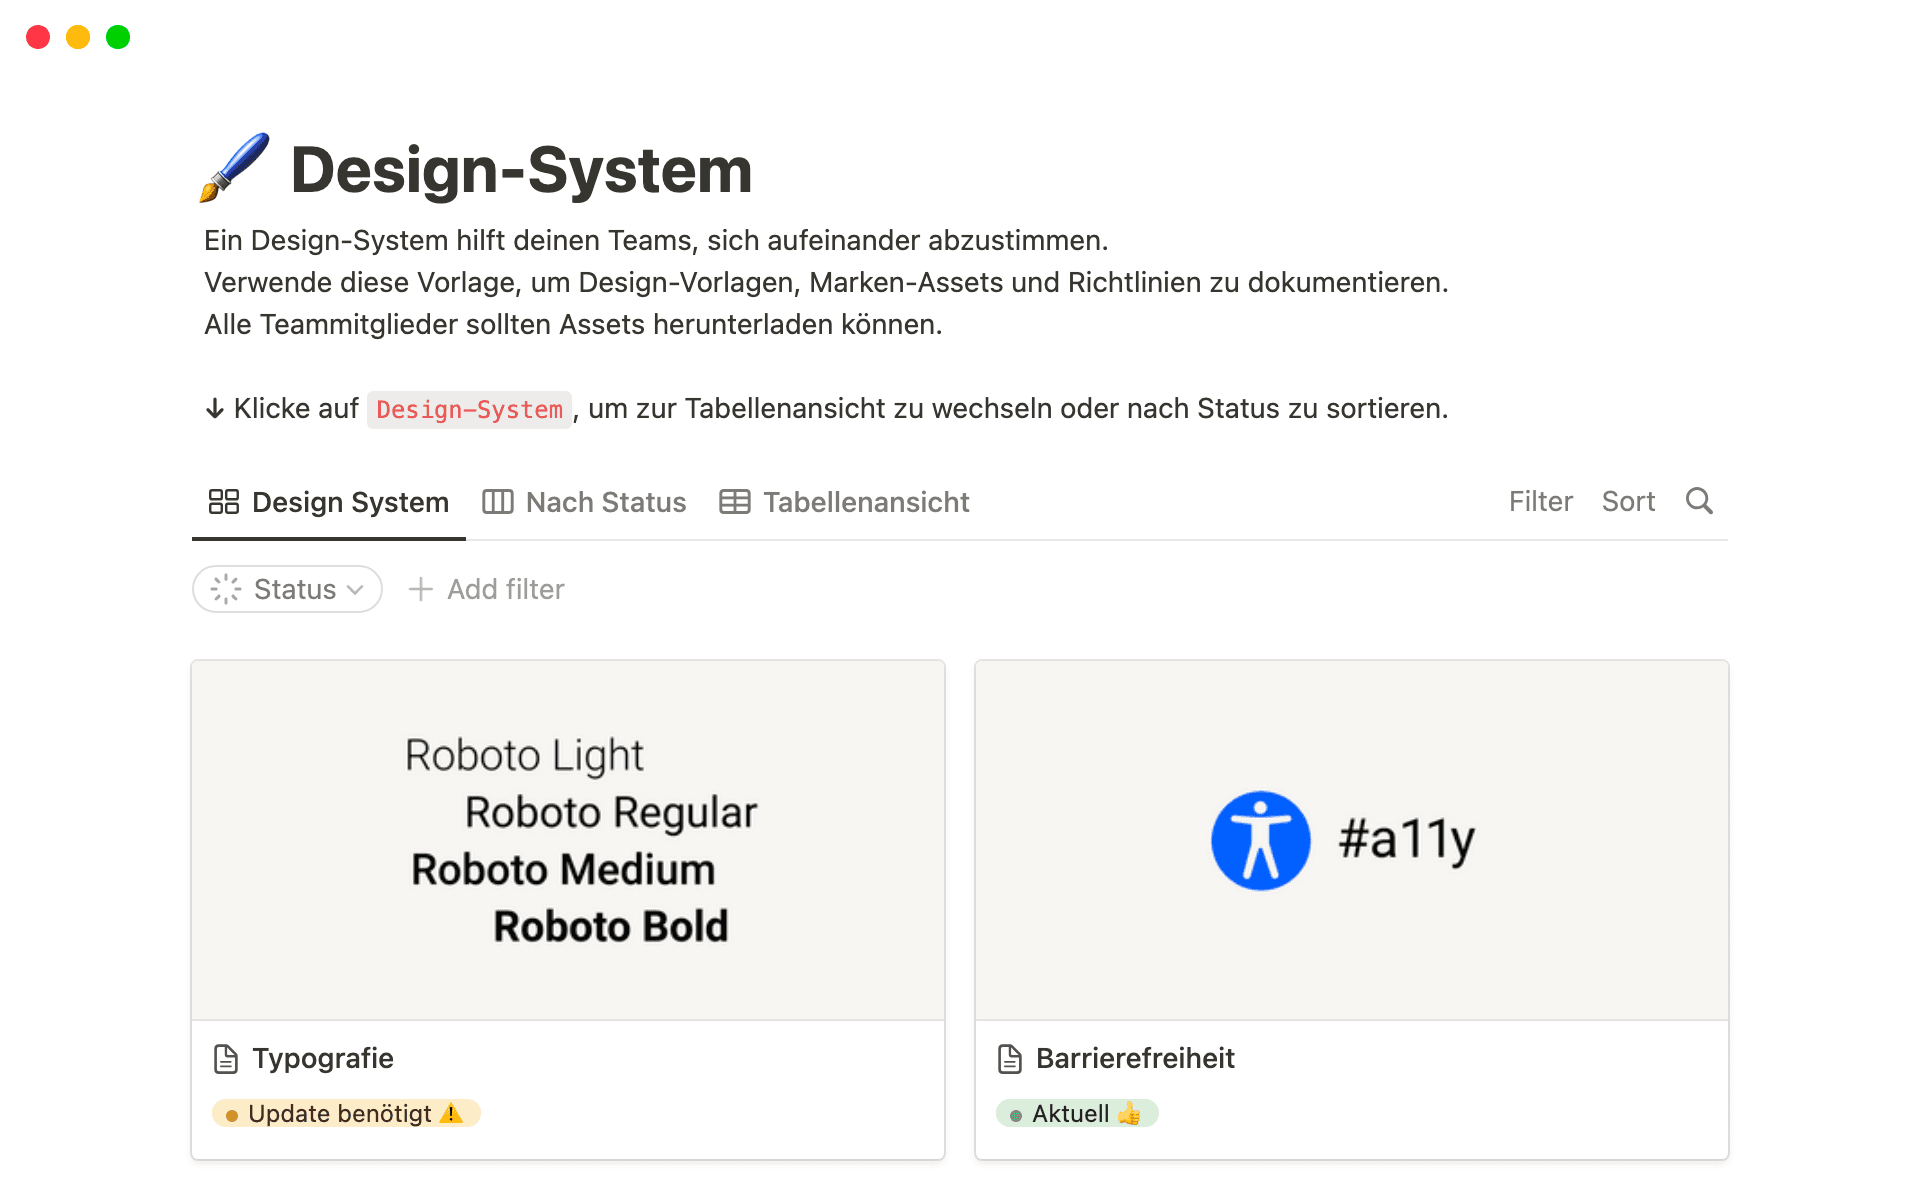Image resolution: width=1920 pixels, height=1200 pixels.
Task: Click the page icon next to Typografie
Action: click(x=226, y=1058)
